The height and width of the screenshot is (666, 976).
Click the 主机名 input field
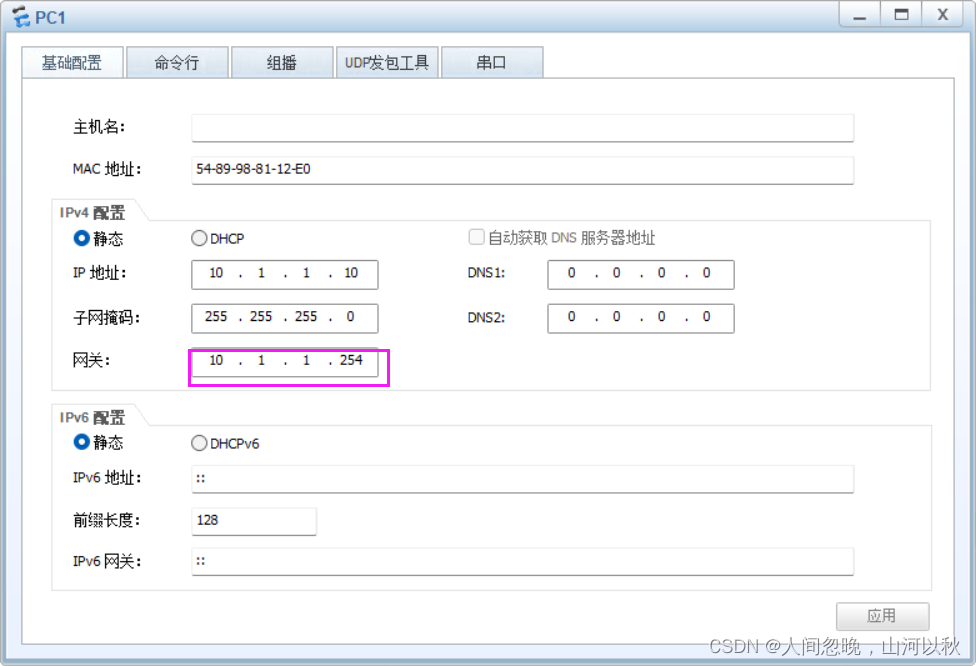point(522,128)
